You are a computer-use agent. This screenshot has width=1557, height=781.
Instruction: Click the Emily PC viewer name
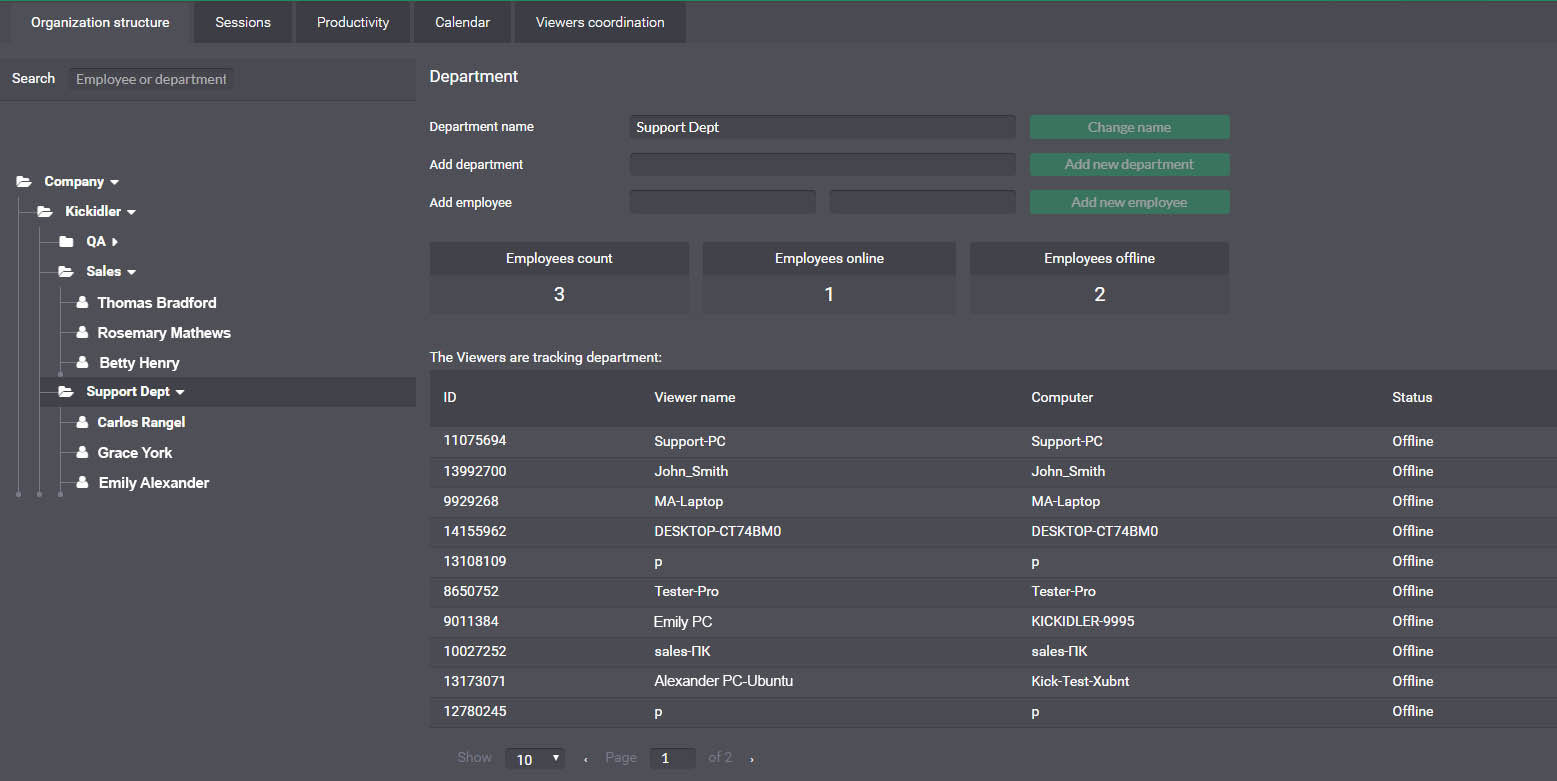[x=683, y=621]
